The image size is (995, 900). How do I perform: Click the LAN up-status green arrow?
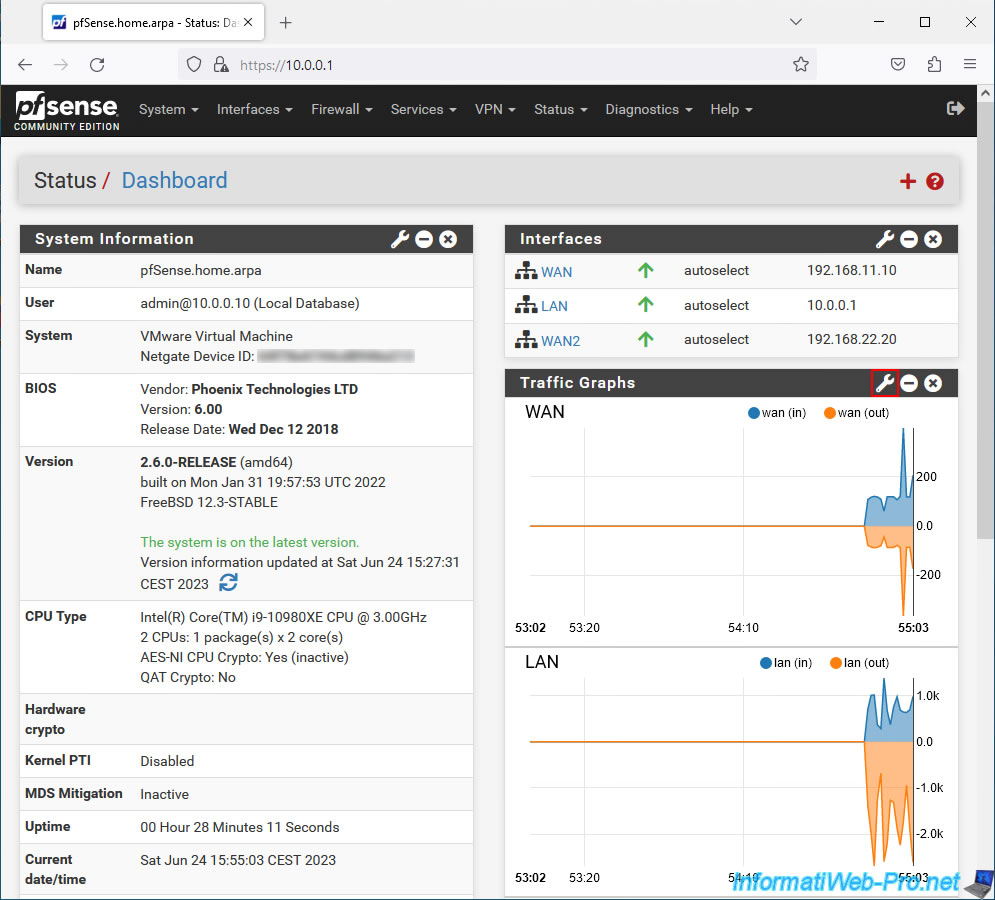coord(645,305)
